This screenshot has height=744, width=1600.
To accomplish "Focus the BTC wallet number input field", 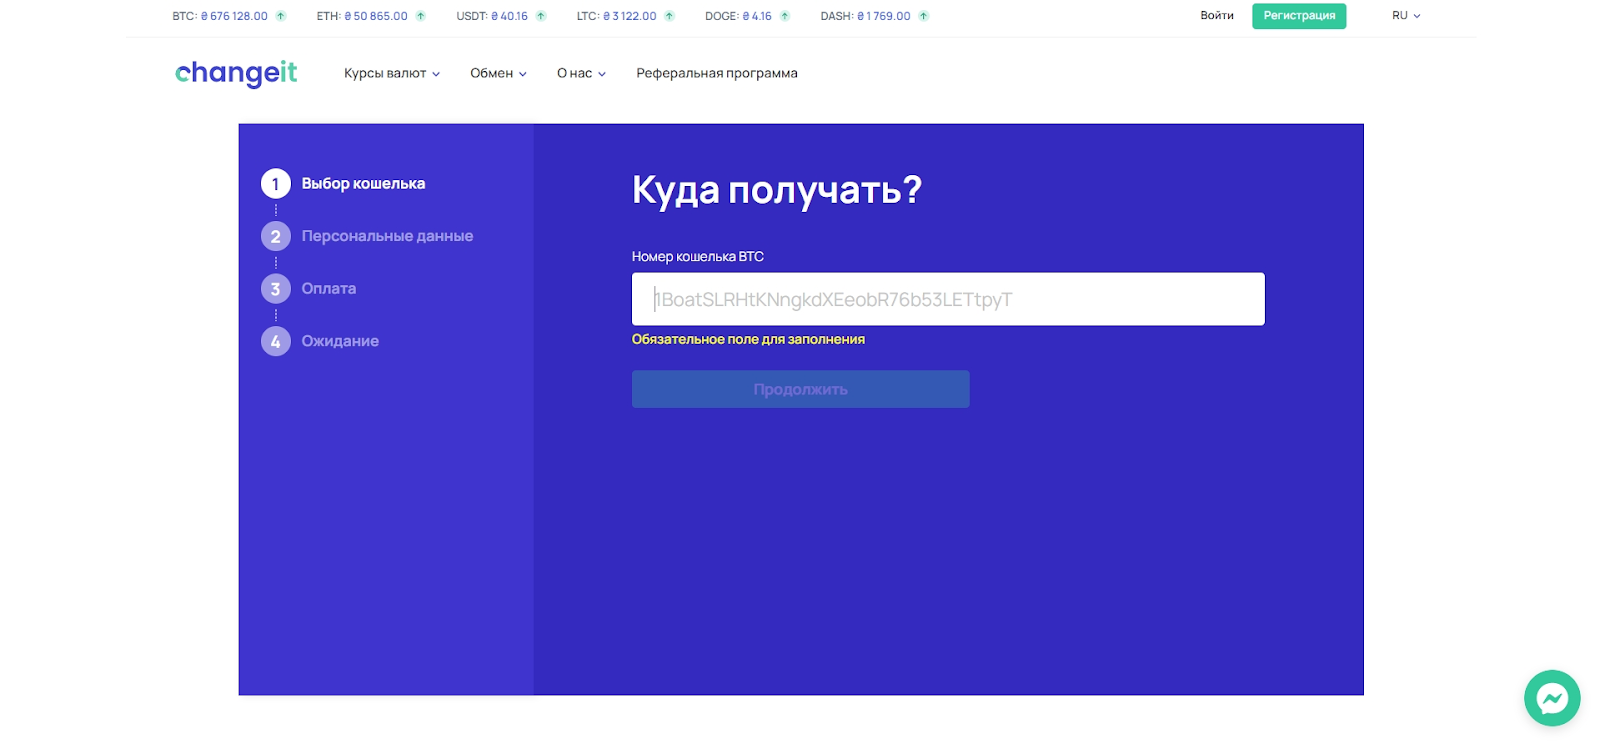I will [948, 299].
